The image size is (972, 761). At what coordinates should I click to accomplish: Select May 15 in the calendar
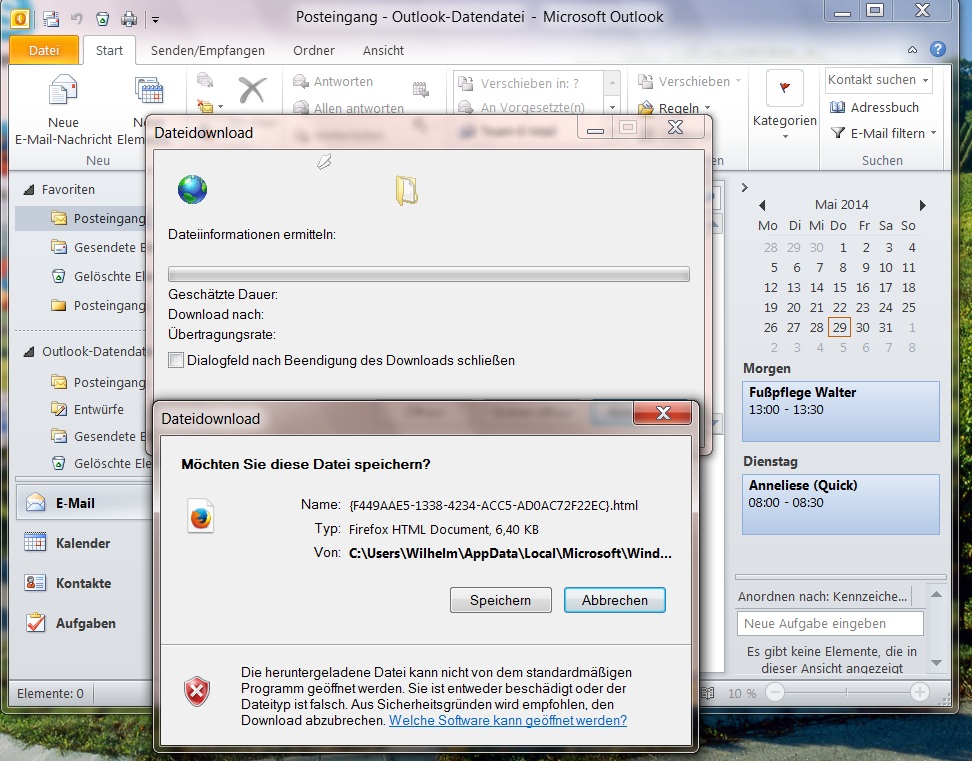tap(839, 287)
